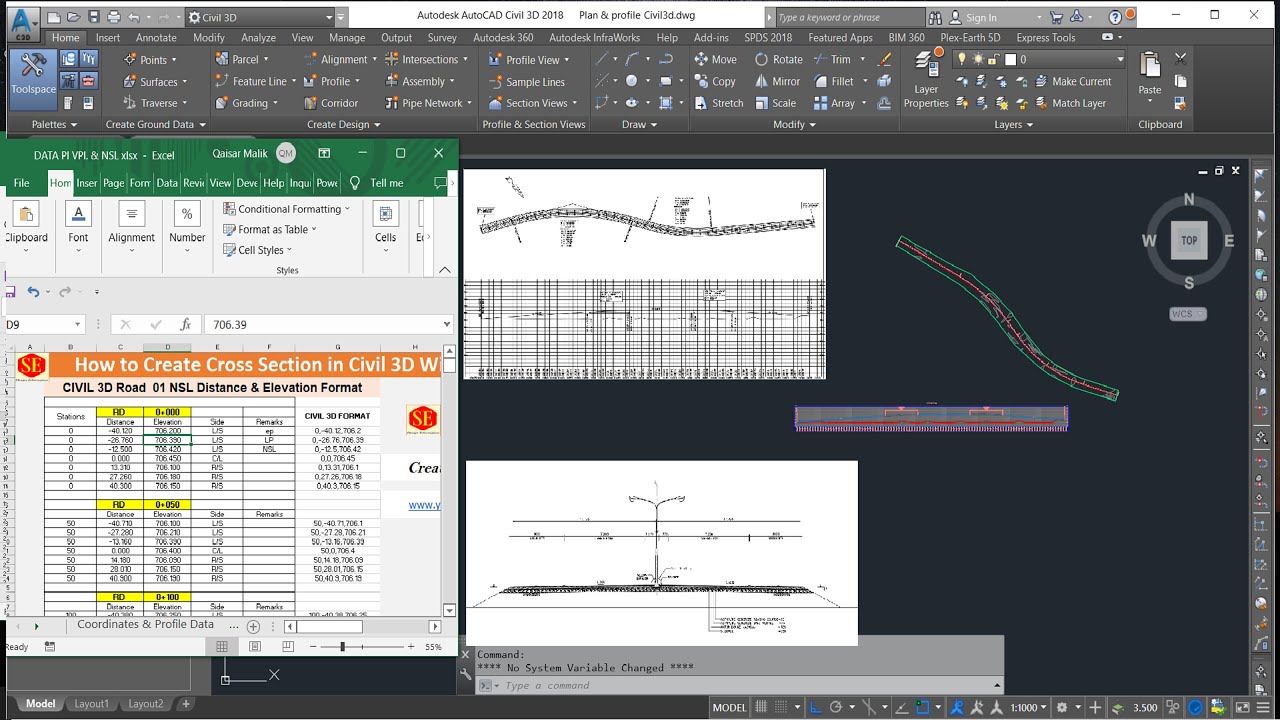Image resolution: width=1280 pixels, height=720 pixels.
Task: Switch to Layout1 tab
Action: (91, 704)
